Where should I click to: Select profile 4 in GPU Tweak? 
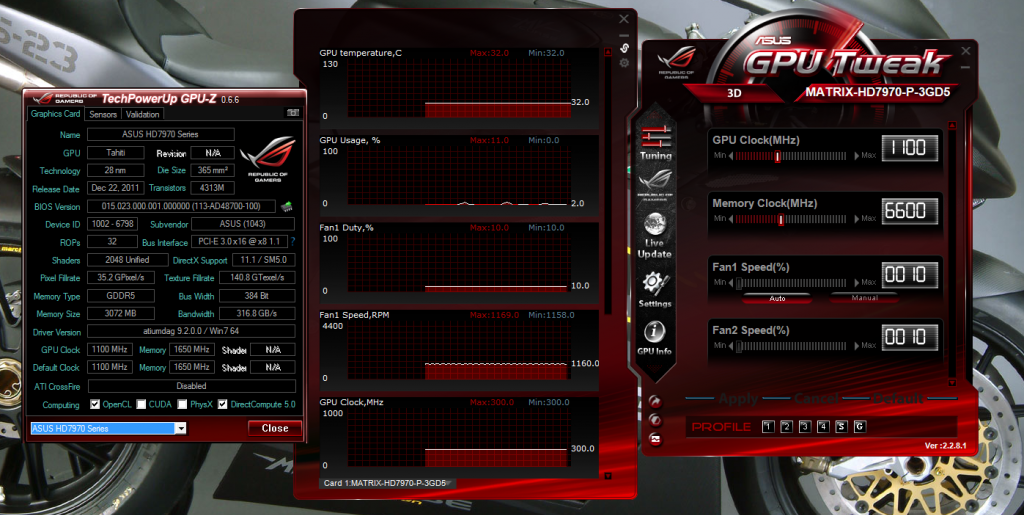[x=823, y=427]
